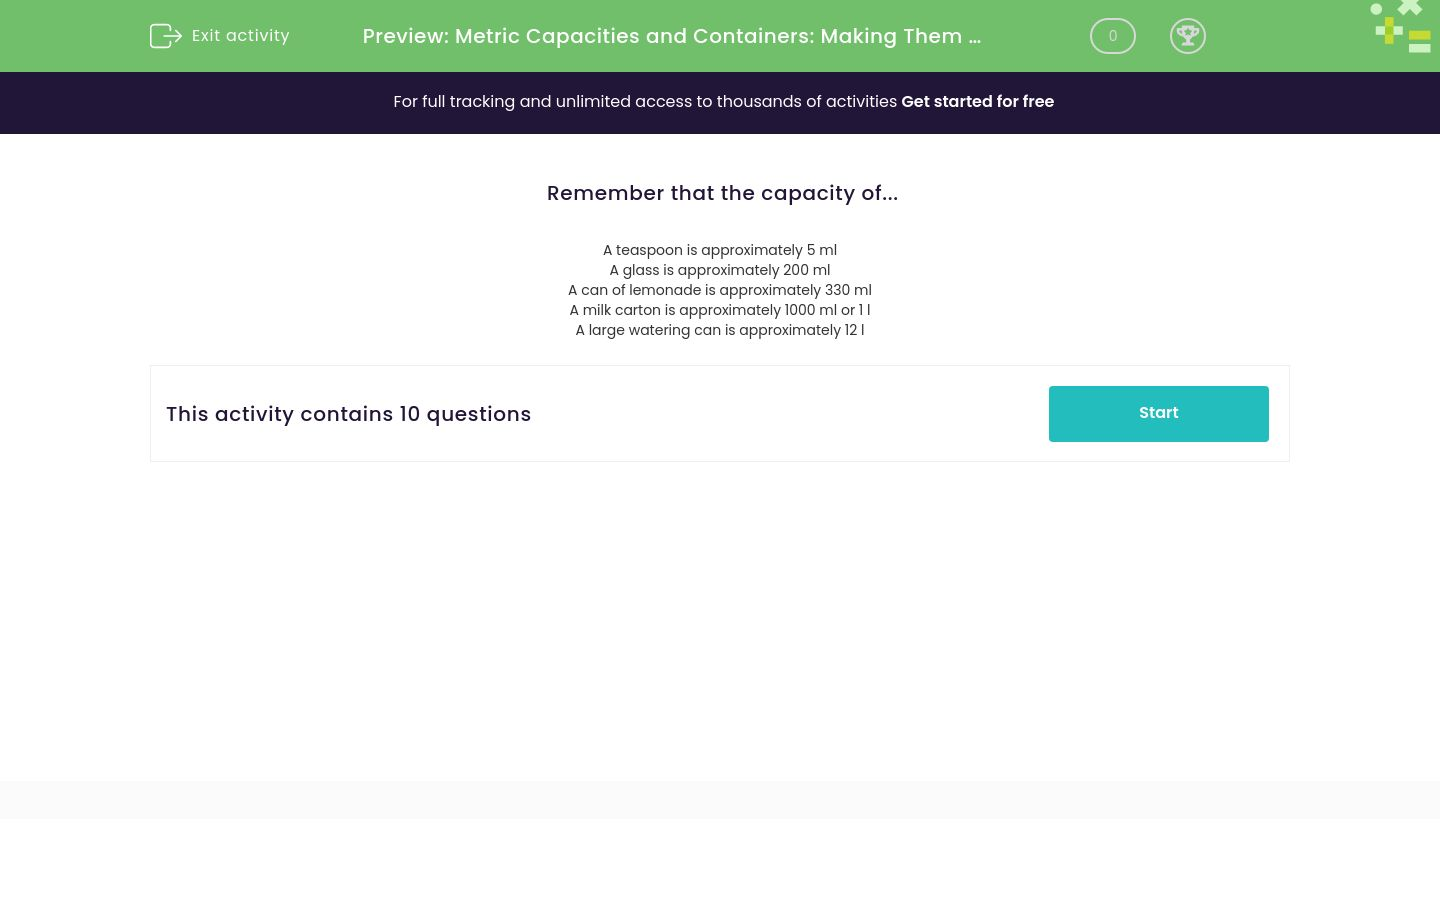Click Exit activity in the top bar
1440x900 pixels.
click(240, 35)
